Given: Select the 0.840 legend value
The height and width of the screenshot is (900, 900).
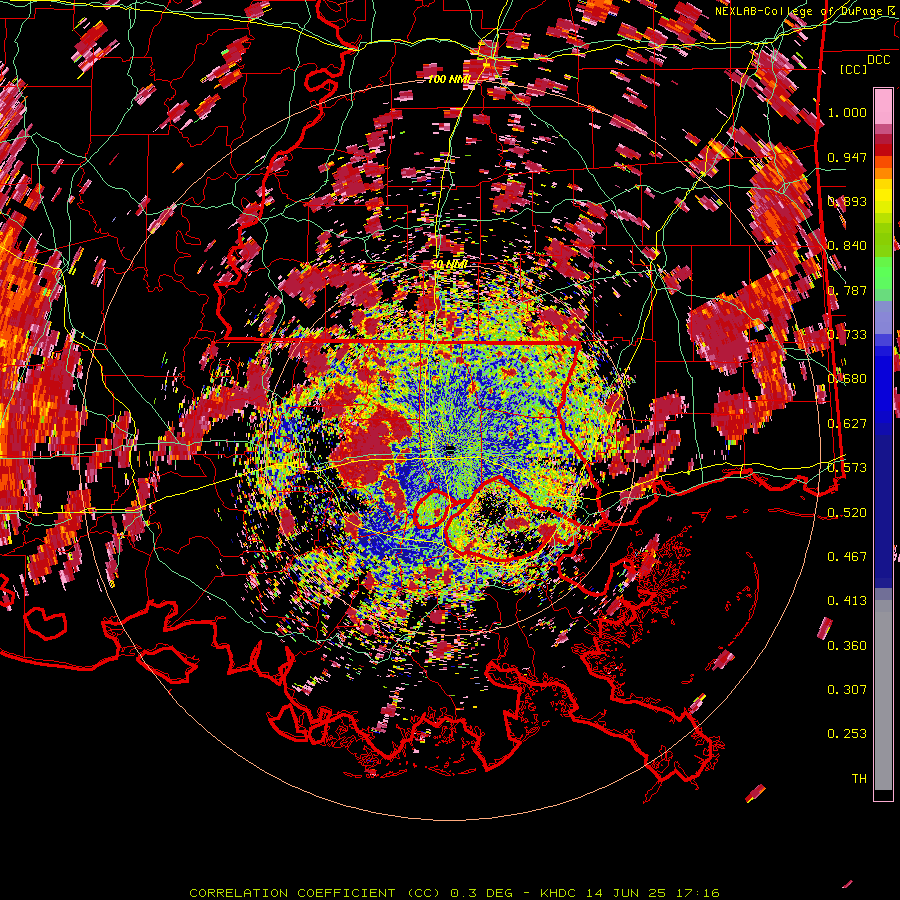Looking at the screenshot, I should pos(847,246).
